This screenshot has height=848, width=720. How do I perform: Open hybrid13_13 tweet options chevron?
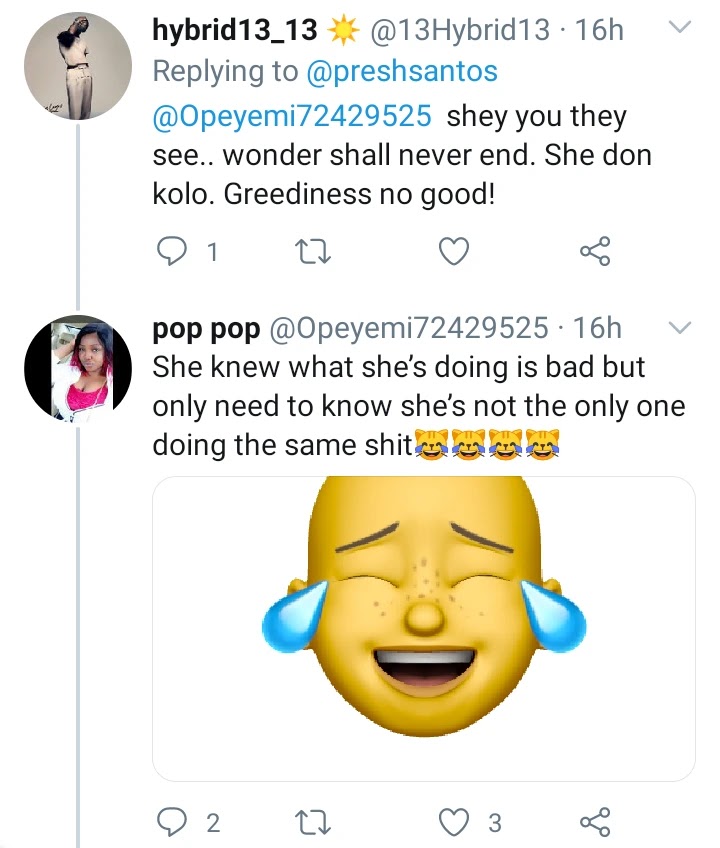(x=679, y=30)
